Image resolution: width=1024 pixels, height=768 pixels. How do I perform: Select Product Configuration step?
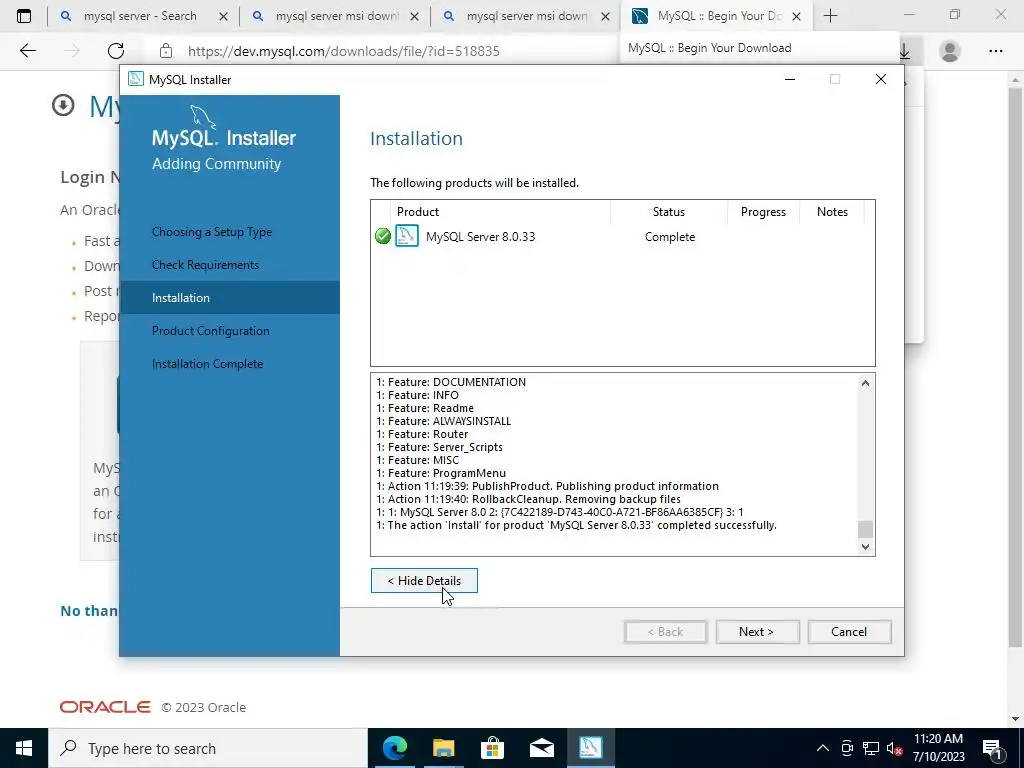[210, 331]
